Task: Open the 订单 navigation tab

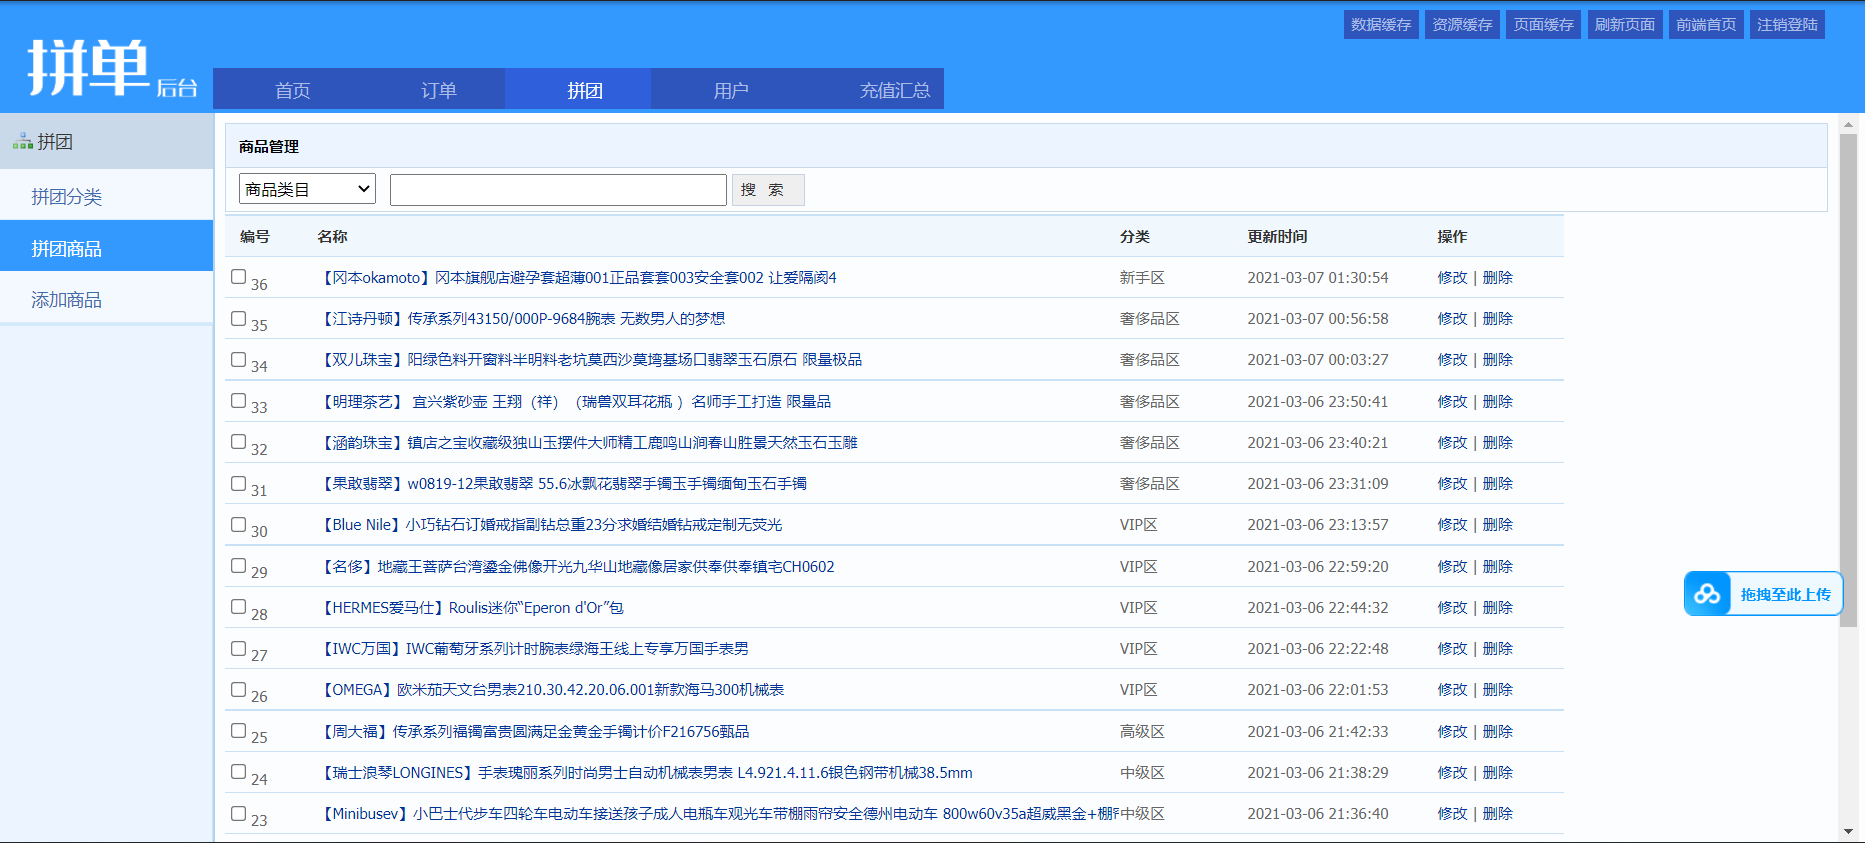Action: click(439, 90)
